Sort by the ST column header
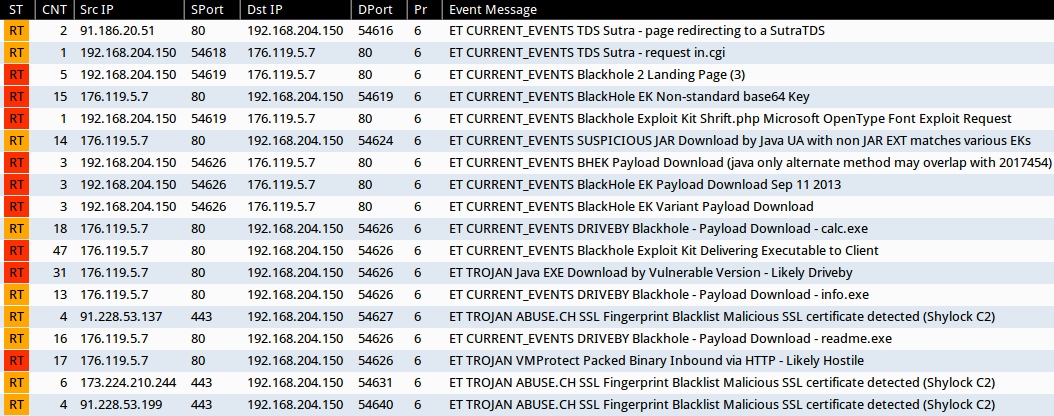Screen dimensions: 1054x416 pos(16,10)
